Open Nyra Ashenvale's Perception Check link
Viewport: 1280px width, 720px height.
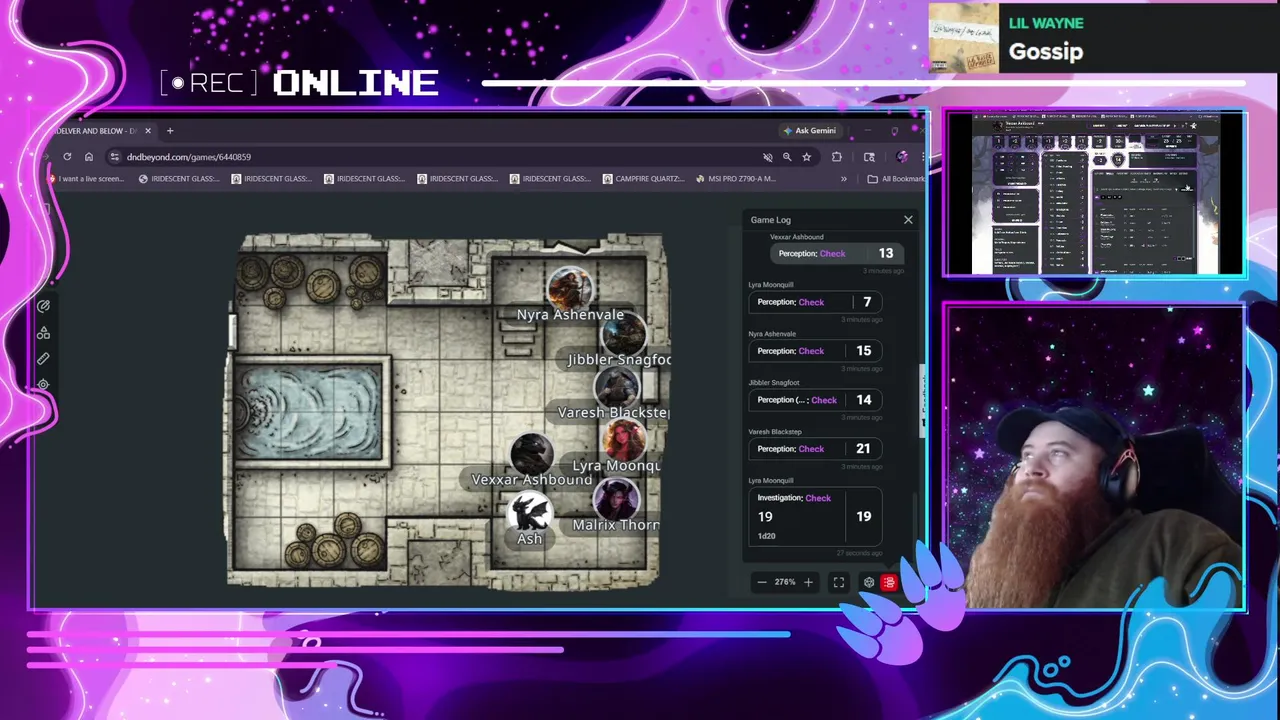811,351
